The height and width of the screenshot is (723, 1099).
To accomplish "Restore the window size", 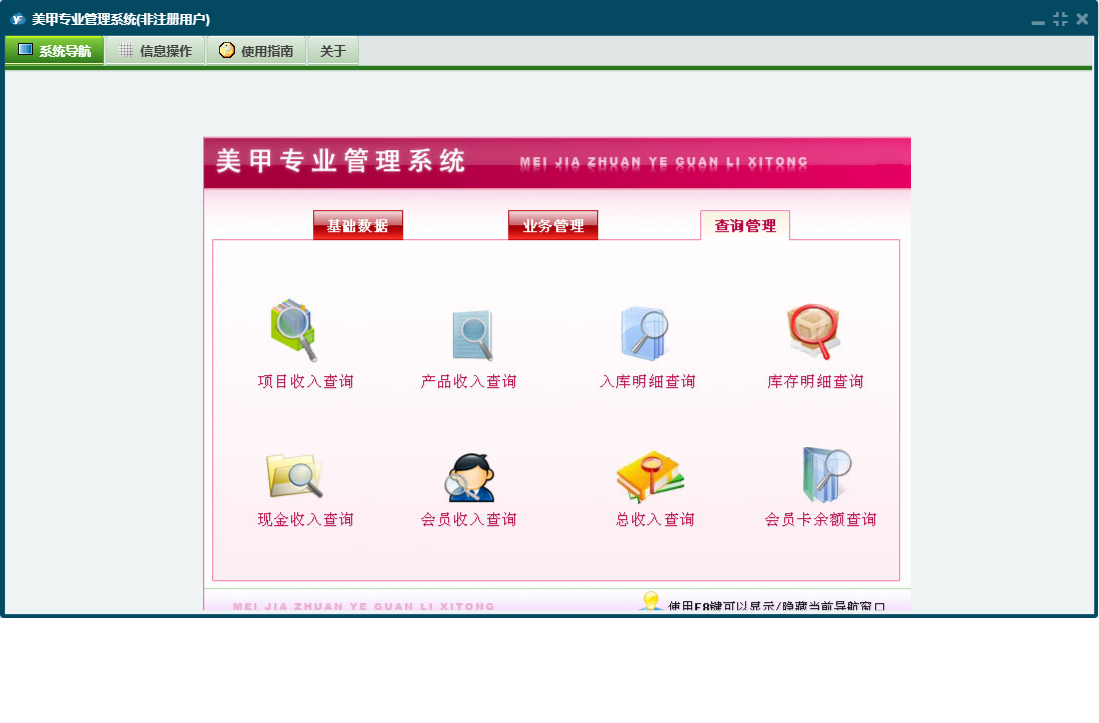I will point(1060,19).
